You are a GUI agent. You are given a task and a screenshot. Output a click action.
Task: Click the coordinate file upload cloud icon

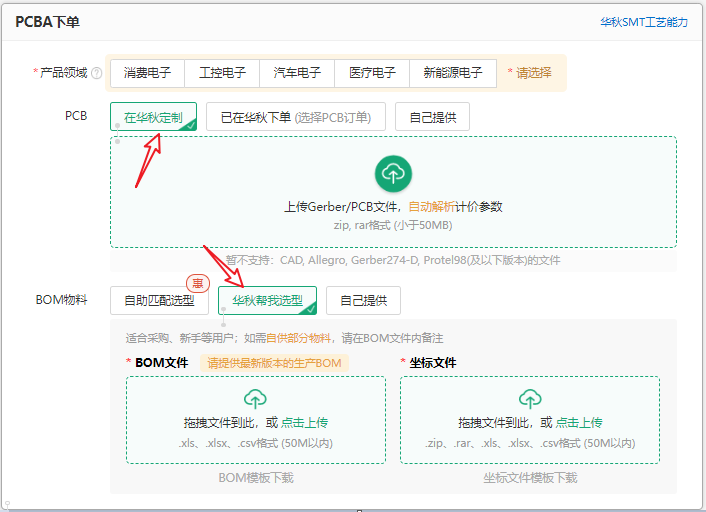point(530,399)
